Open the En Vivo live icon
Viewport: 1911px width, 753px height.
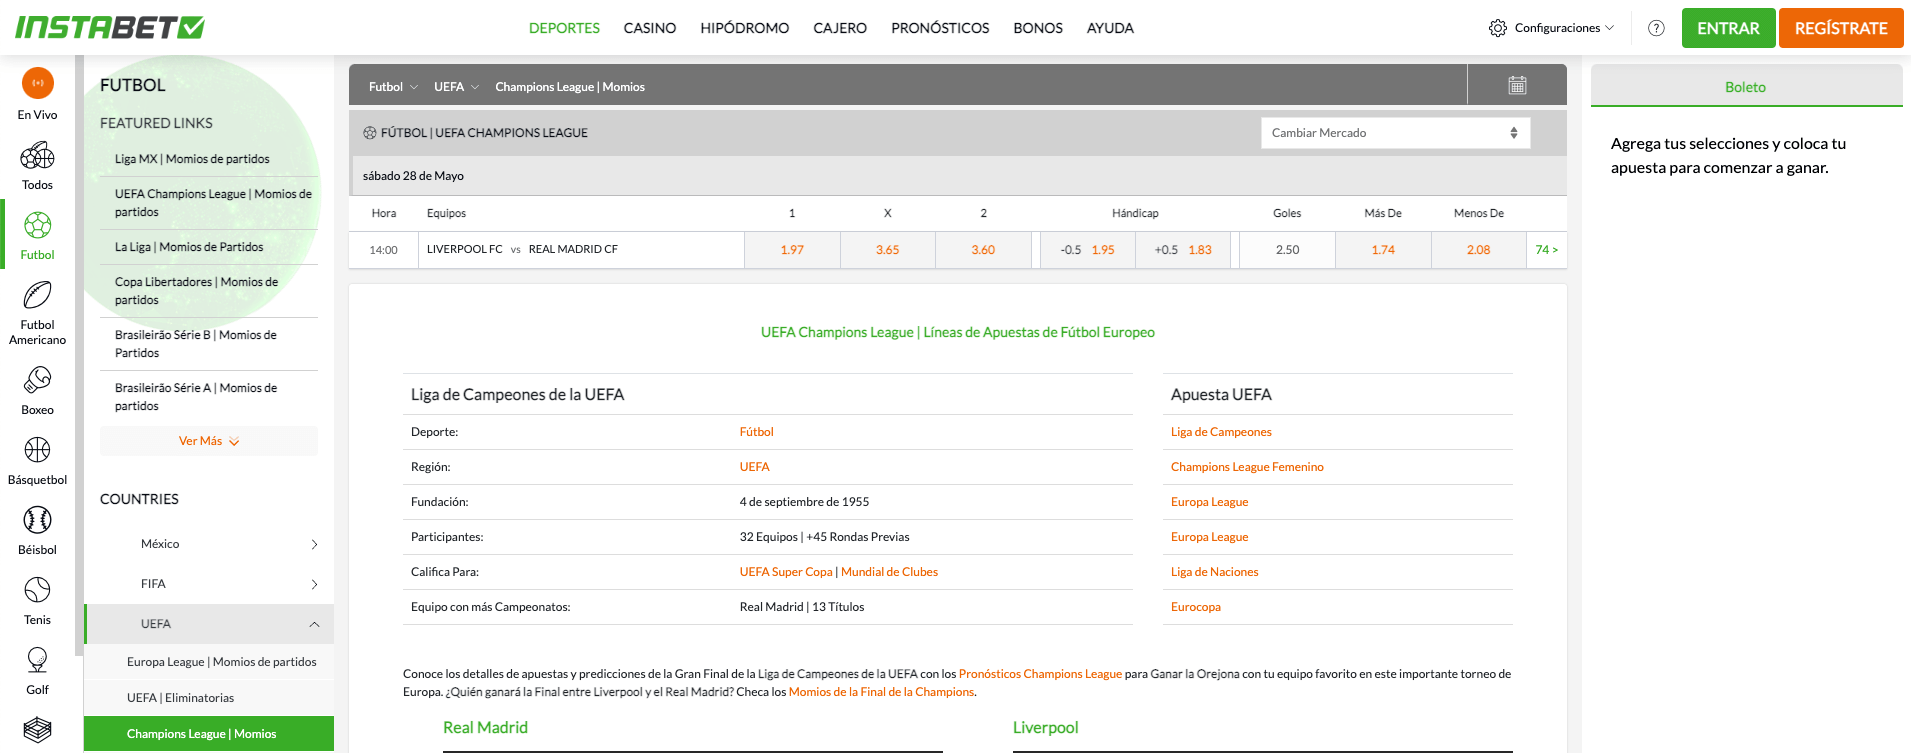38,83
